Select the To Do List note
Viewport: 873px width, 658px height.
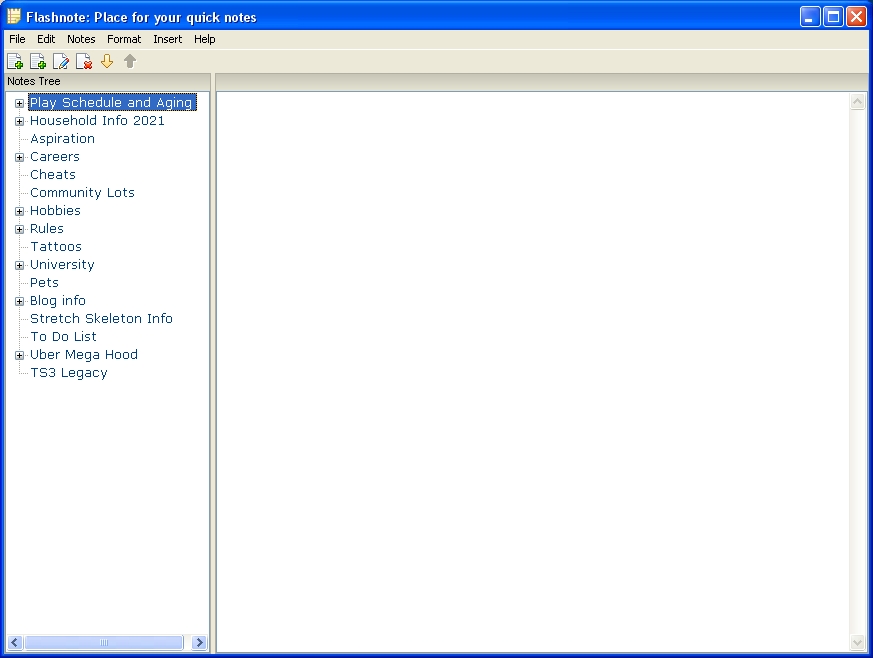click(x=63, y=337)
